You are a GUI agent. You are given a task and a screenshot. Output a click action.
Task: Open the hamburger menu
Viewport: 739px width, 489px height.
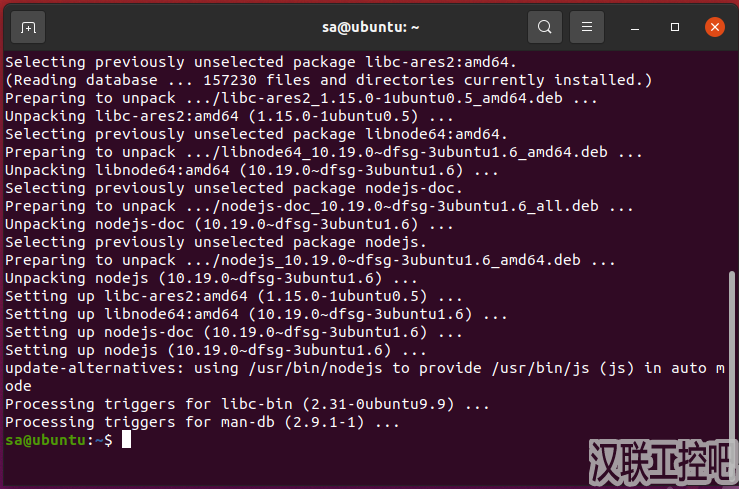[x=588, y=27]
